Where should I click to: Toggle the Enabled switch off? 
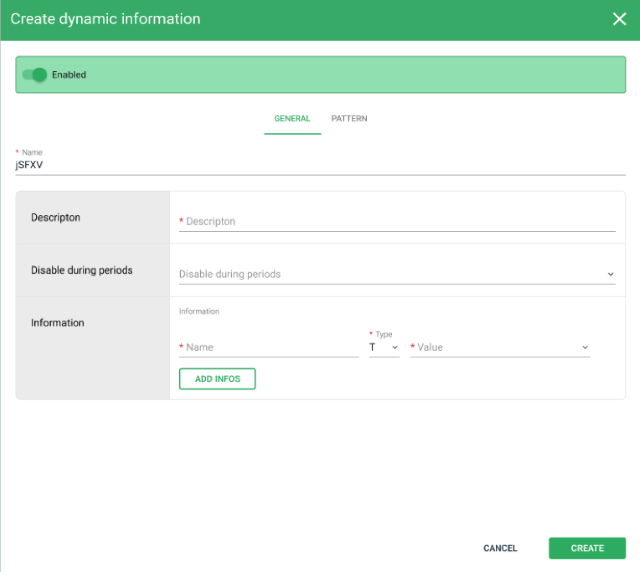point(35,74)
